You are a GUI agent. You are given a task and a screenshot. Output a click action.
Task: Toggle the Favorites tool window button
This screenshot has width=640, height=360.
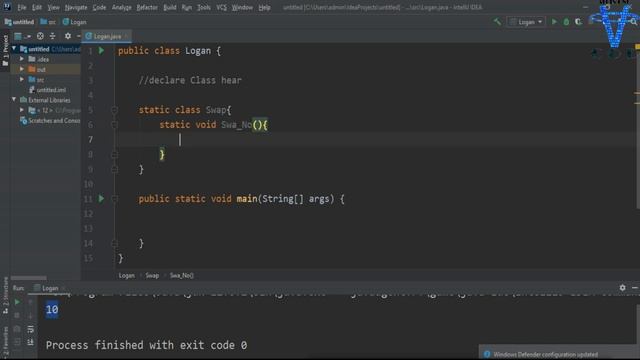click(5, 342)
